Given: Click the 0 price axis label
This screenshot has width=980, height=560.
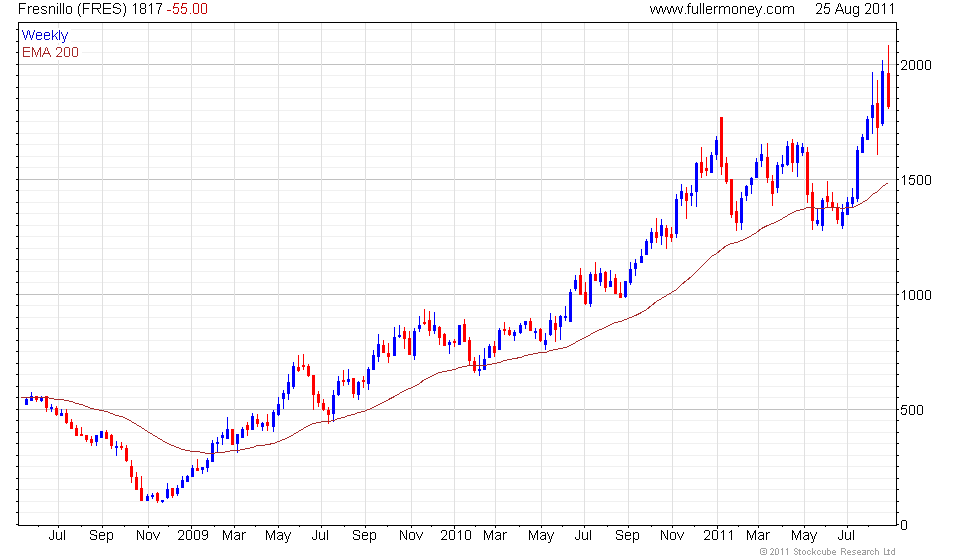Looking at the screenshot, I should [x=904, y=525].
